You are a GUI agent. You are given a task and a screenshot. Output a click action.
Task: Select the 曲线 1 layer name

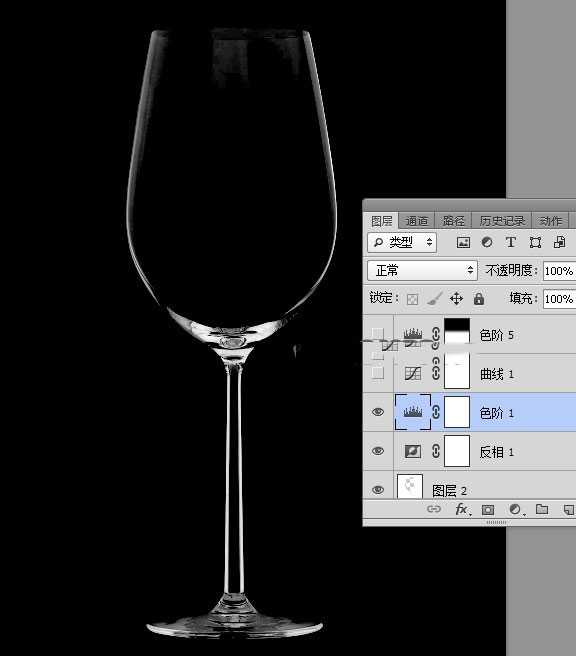[497, 374]
